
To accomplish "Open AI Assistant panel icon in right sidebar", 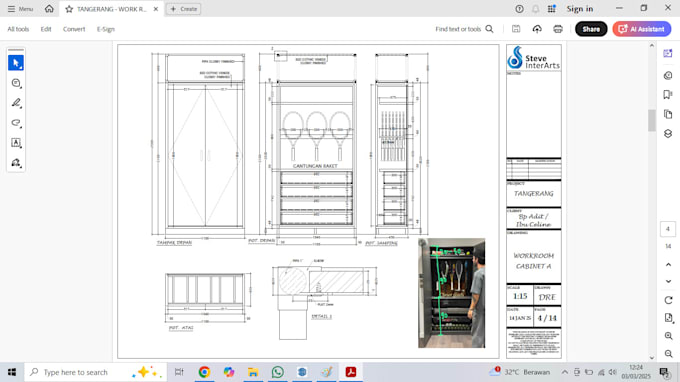I will click(668, 53).
